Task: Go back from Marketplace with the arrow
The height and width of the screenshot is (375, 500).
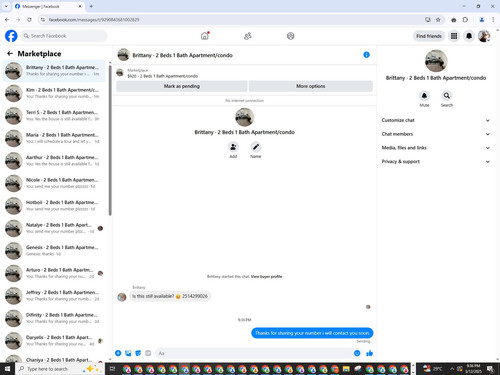Action: pyautogui.click(x=10, y=53)
